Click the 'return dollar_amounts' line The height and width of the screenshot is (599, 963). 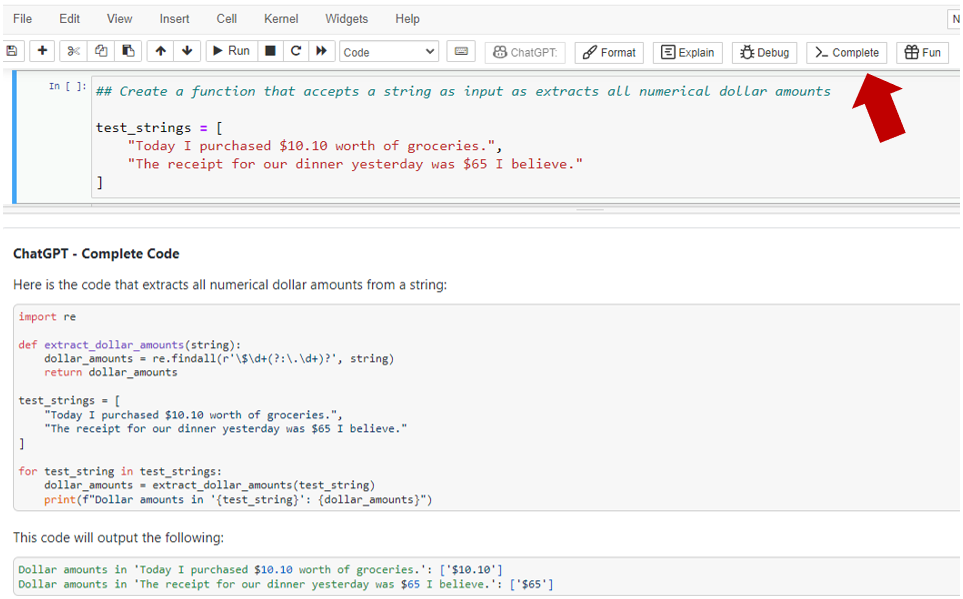tap(111, 372)
